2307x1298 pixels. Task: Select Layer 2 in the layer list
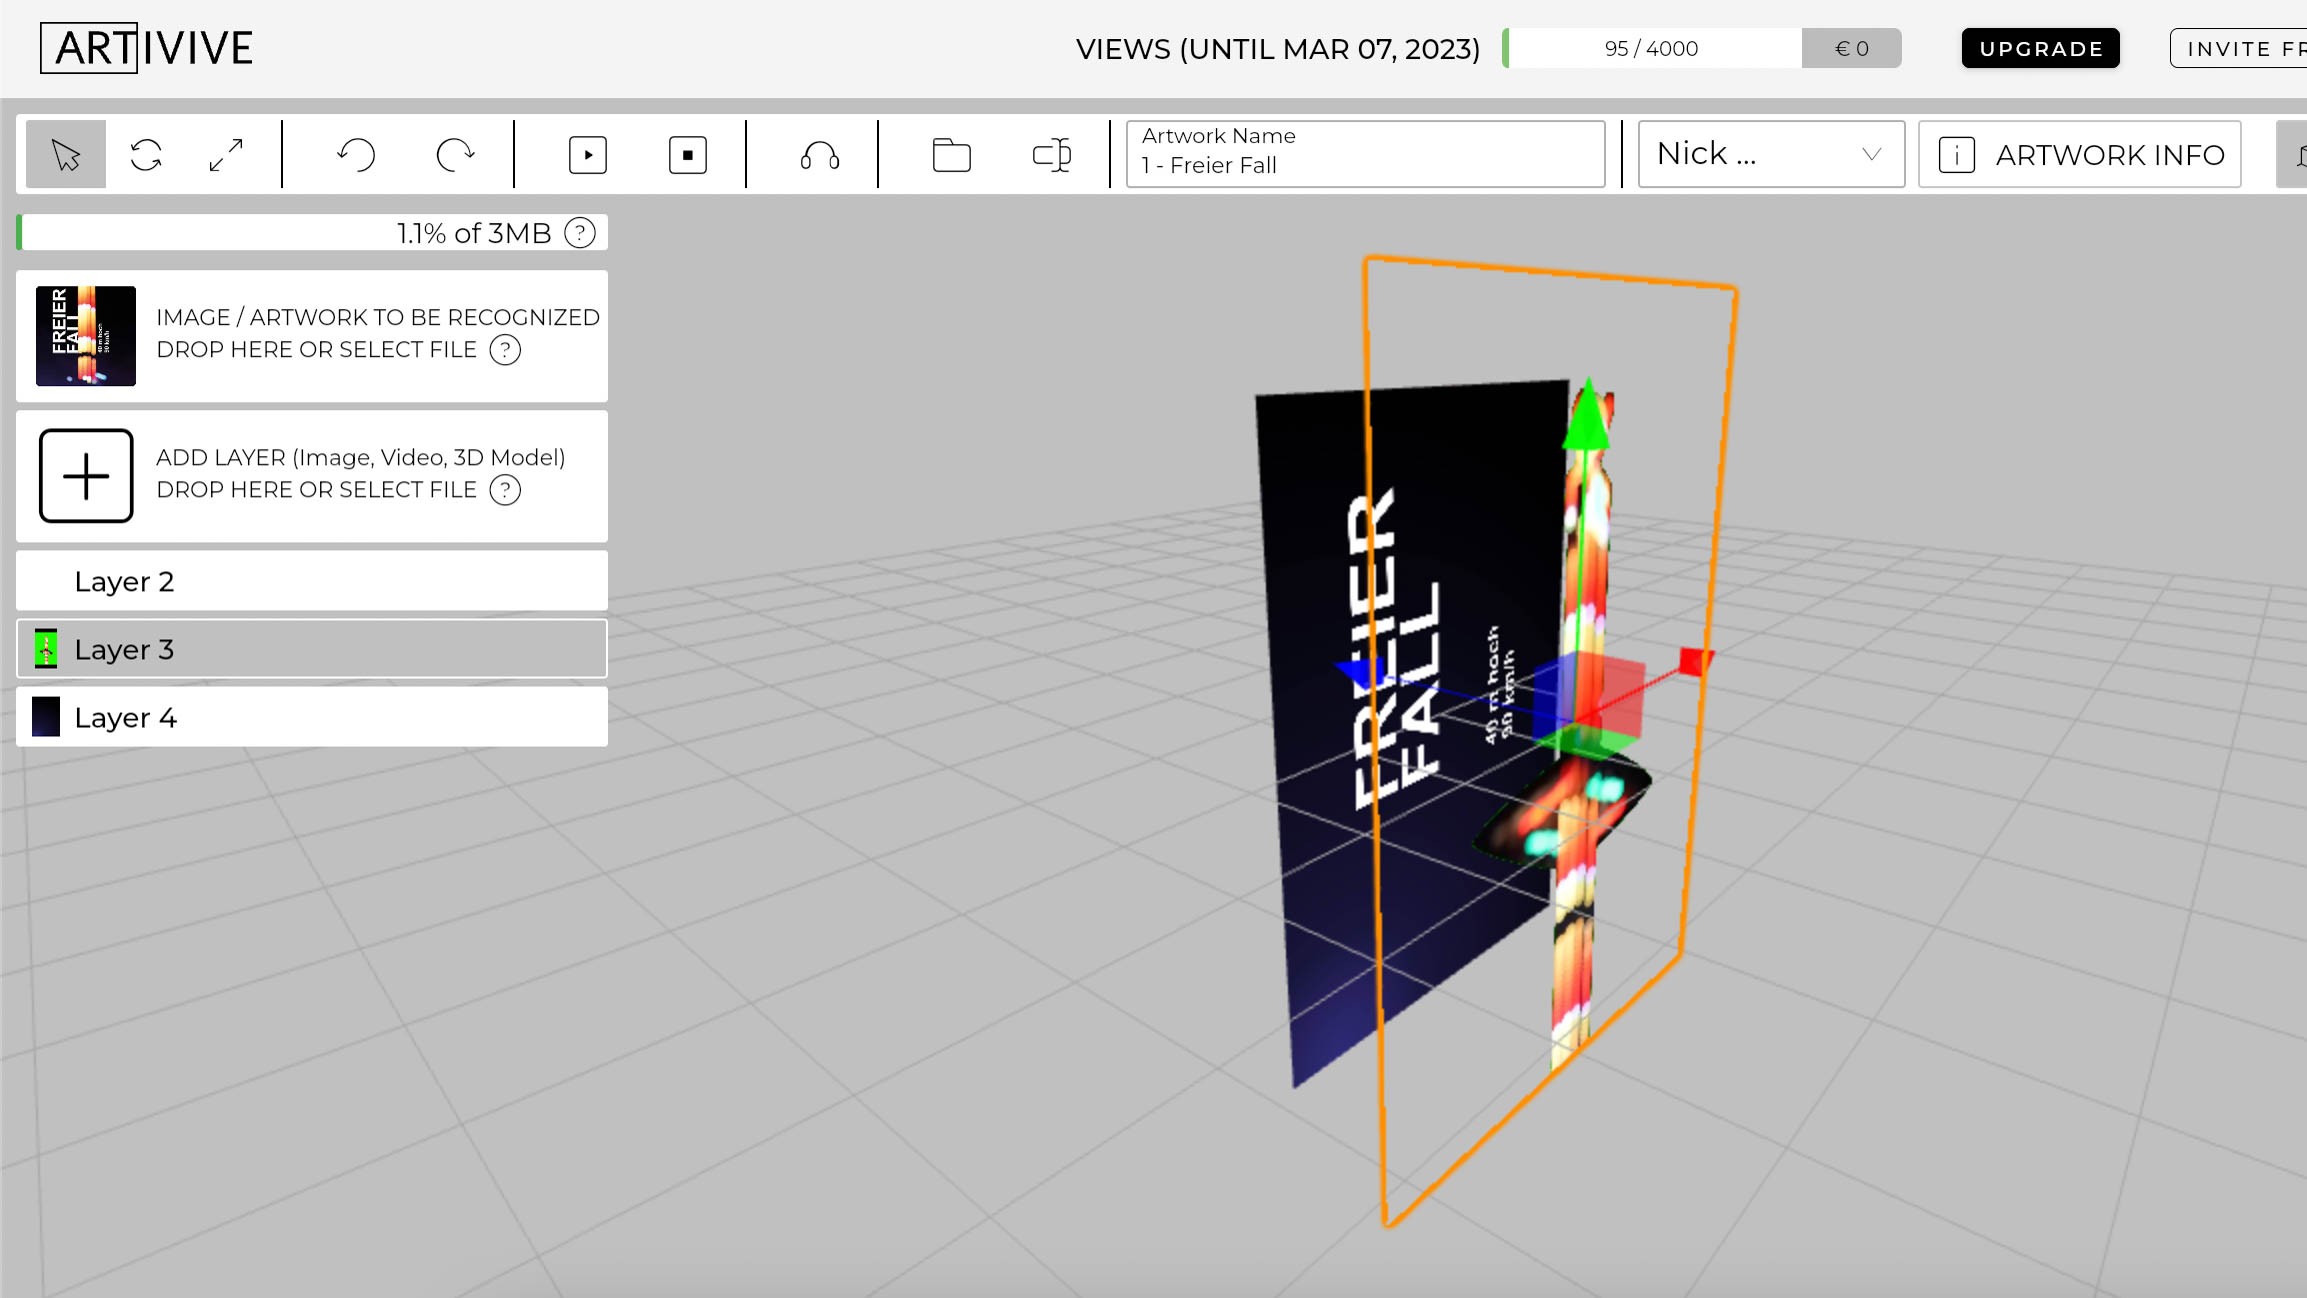[x=312, y=581]
